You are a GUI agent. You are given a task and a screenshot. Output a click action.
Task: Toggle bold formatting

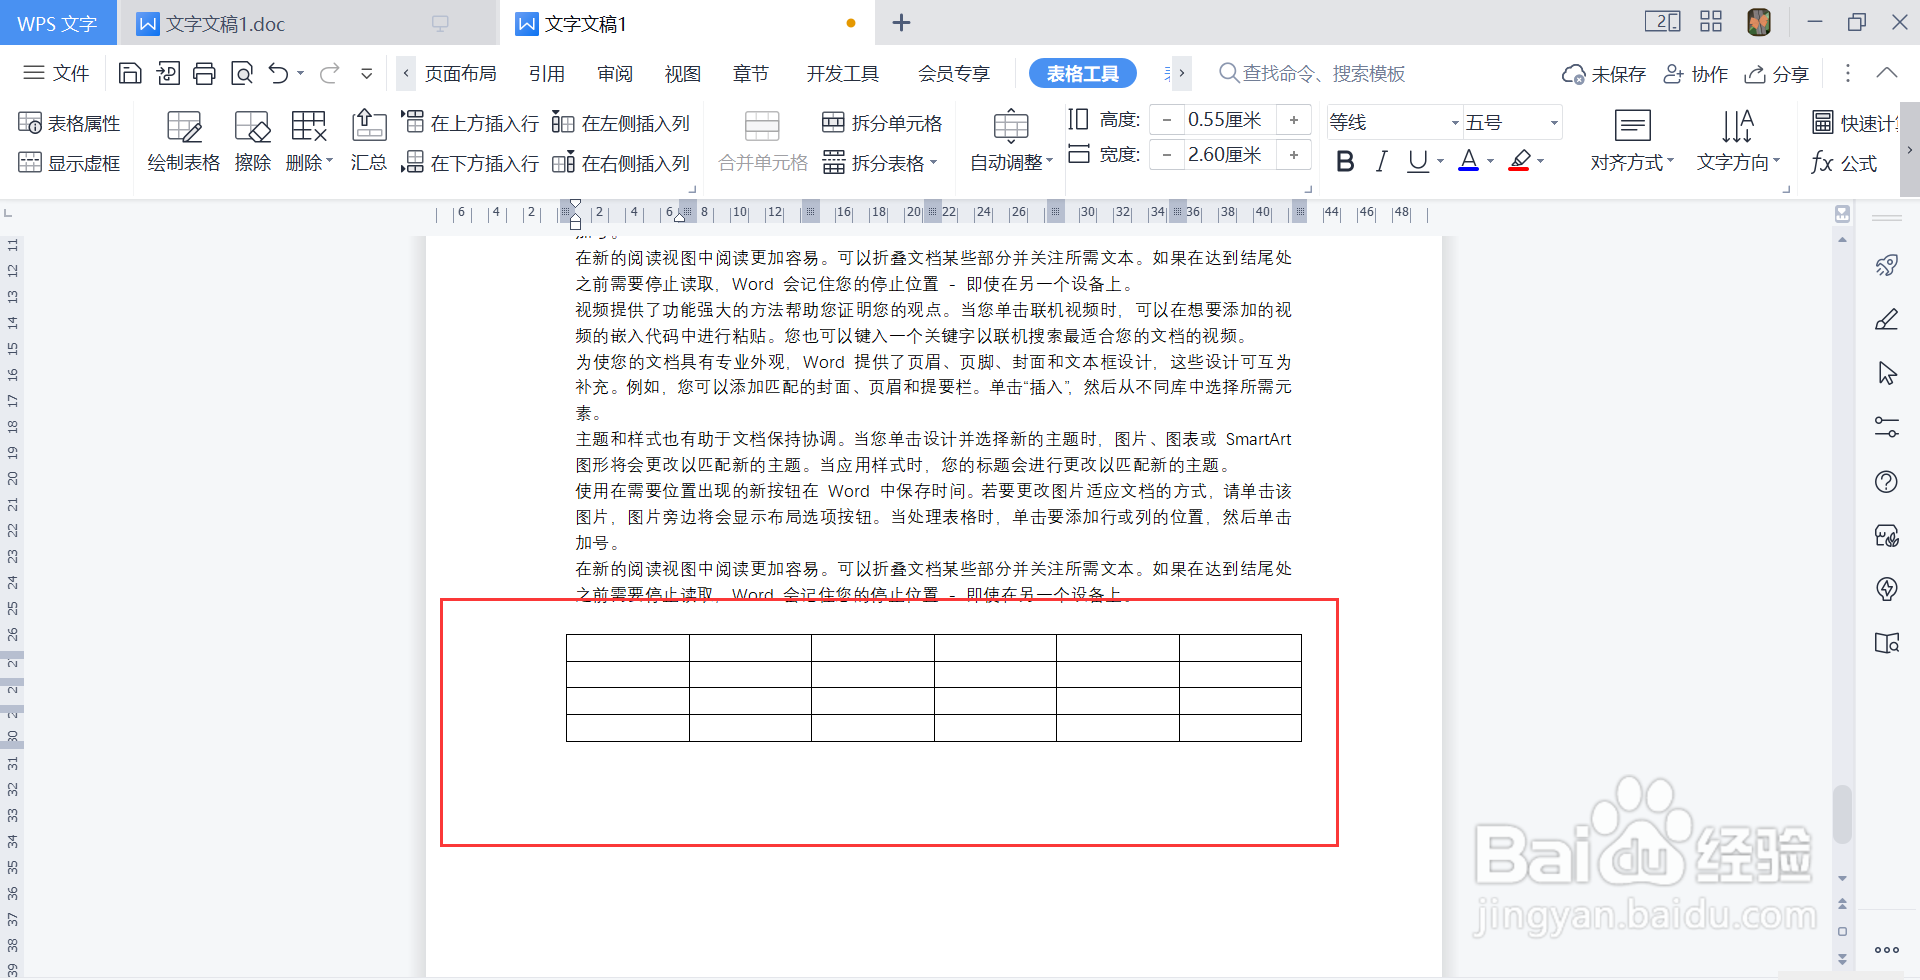(x=1344, y=160)
